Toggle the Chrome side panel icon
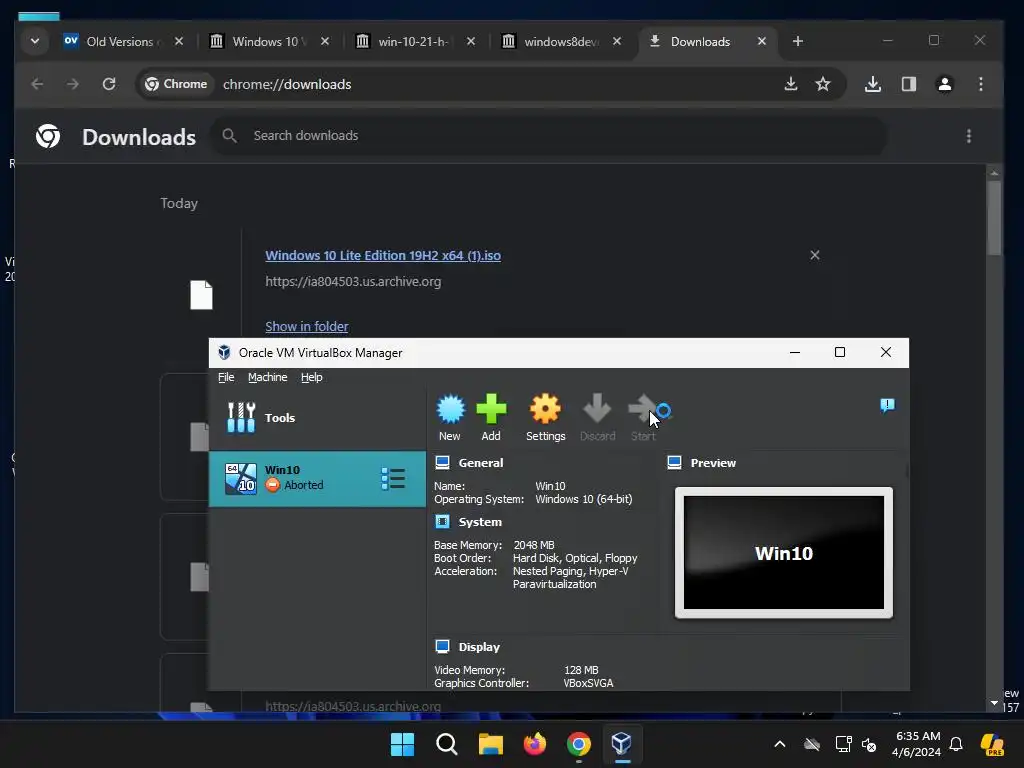1024x768 pixels. (908, 84)
